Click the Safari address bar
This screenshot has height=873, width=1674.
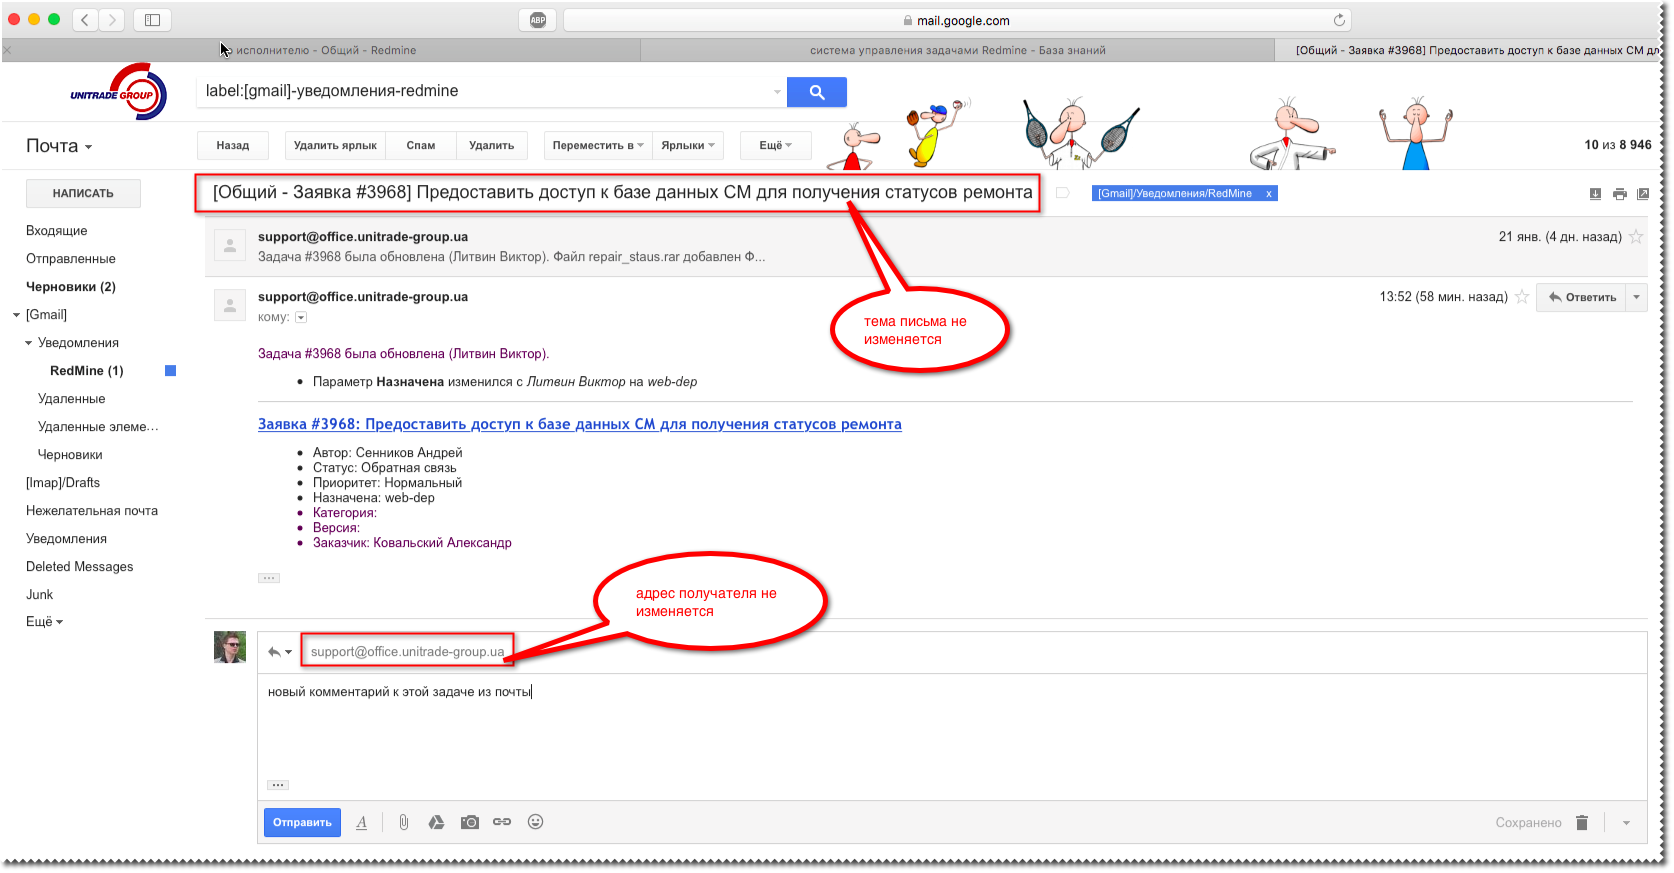tap(956, 20)
